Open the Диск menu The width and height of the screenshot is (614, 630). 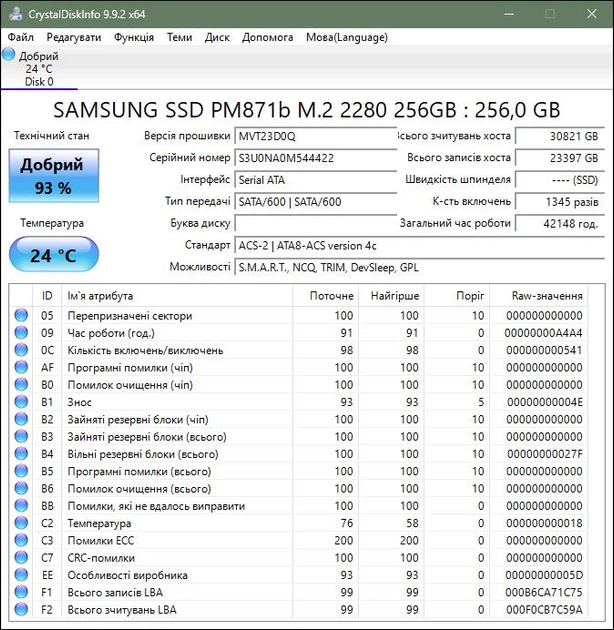click(217, 37)
